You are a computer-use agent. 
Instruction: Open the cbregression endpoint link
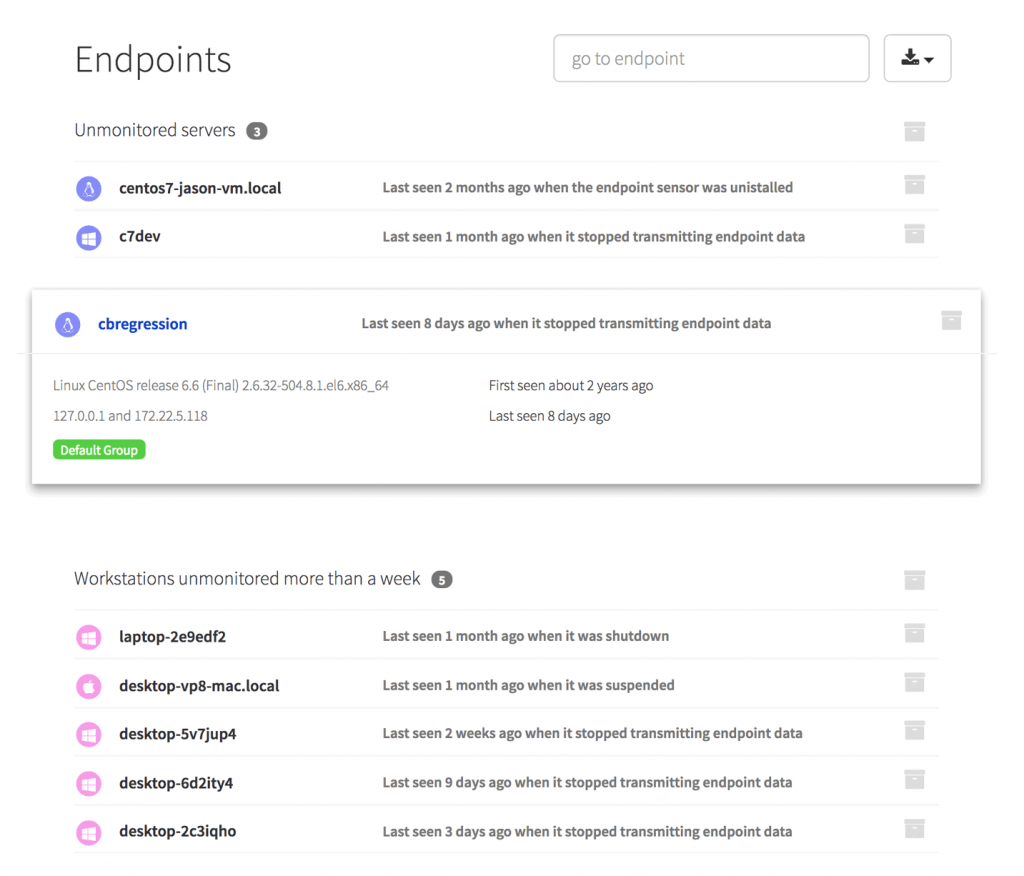point(142,324)
